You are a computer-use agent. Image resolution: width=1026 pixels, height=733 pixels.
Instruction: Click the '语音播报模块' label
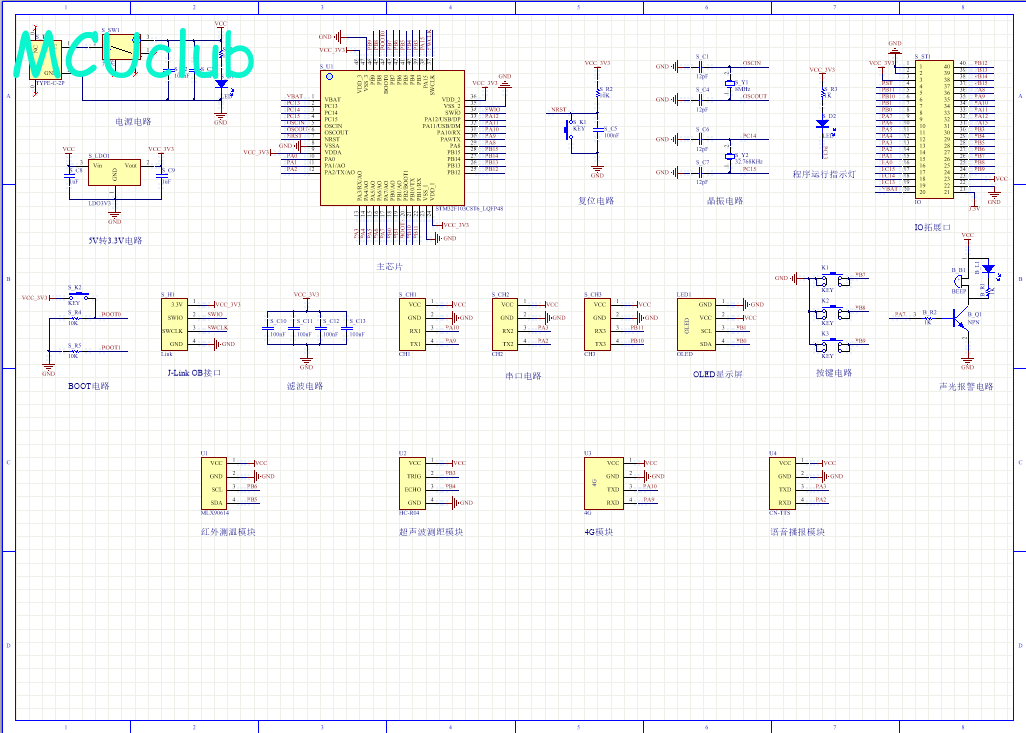[798, 532]
